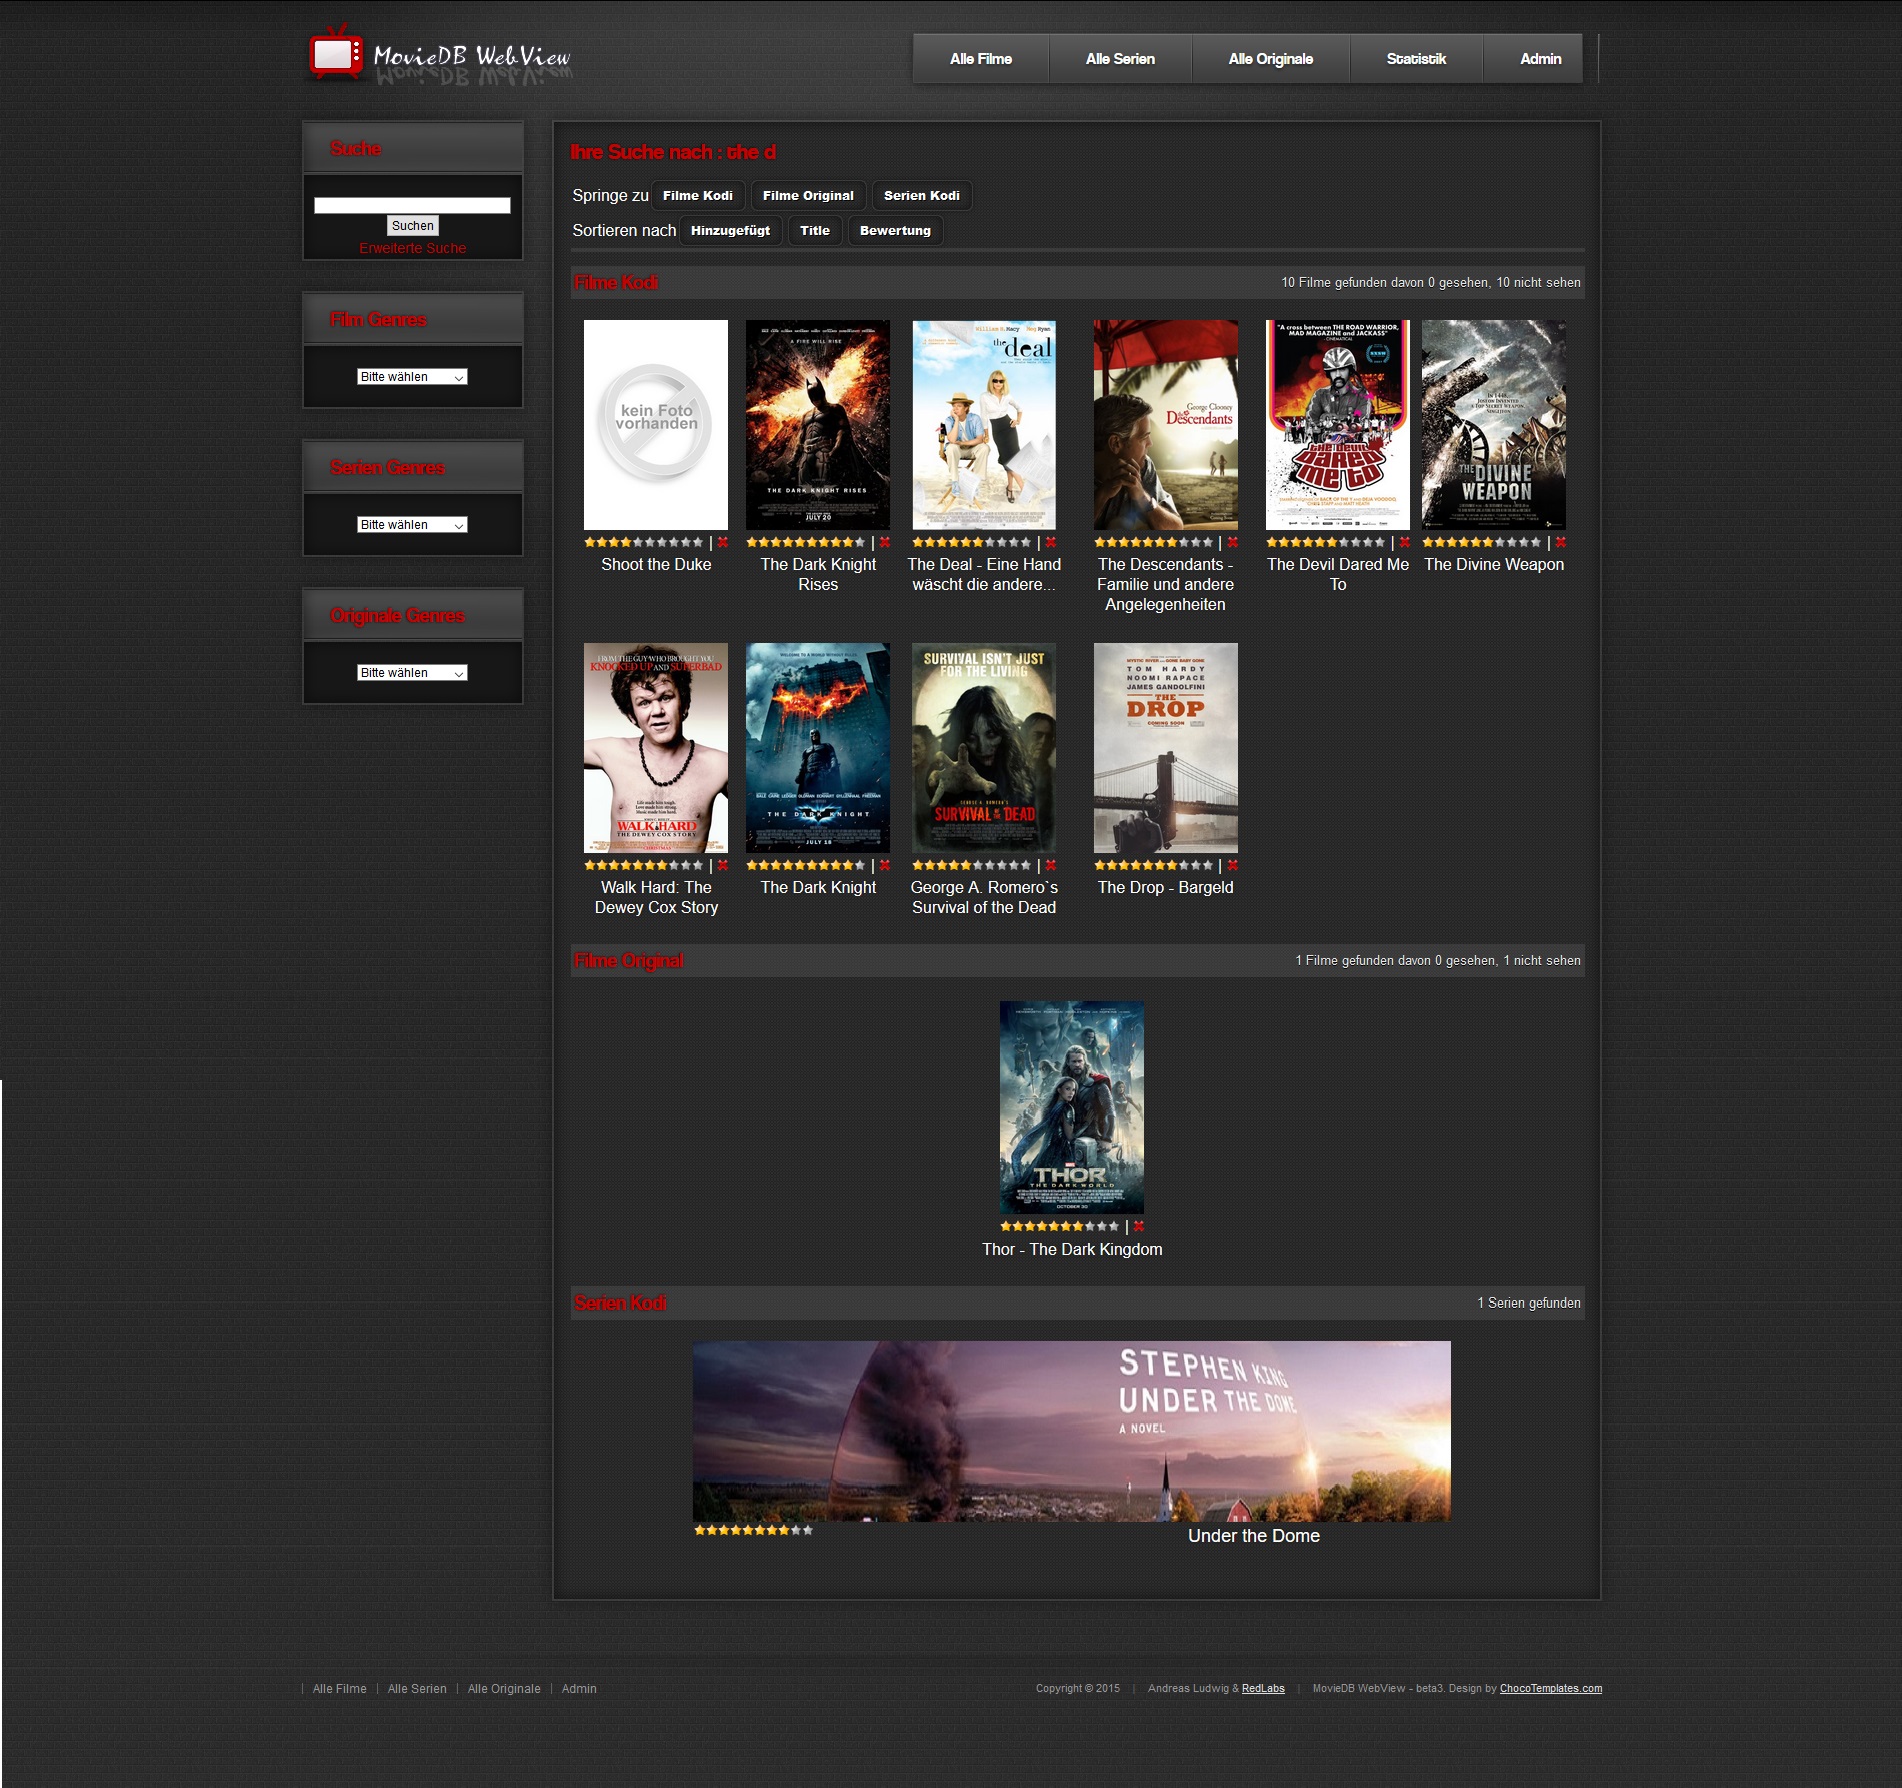Click red X icon under The Descendants poster
Image resolution: width=1902 pixels, height=1788 pixels.
click(1233, 543)
